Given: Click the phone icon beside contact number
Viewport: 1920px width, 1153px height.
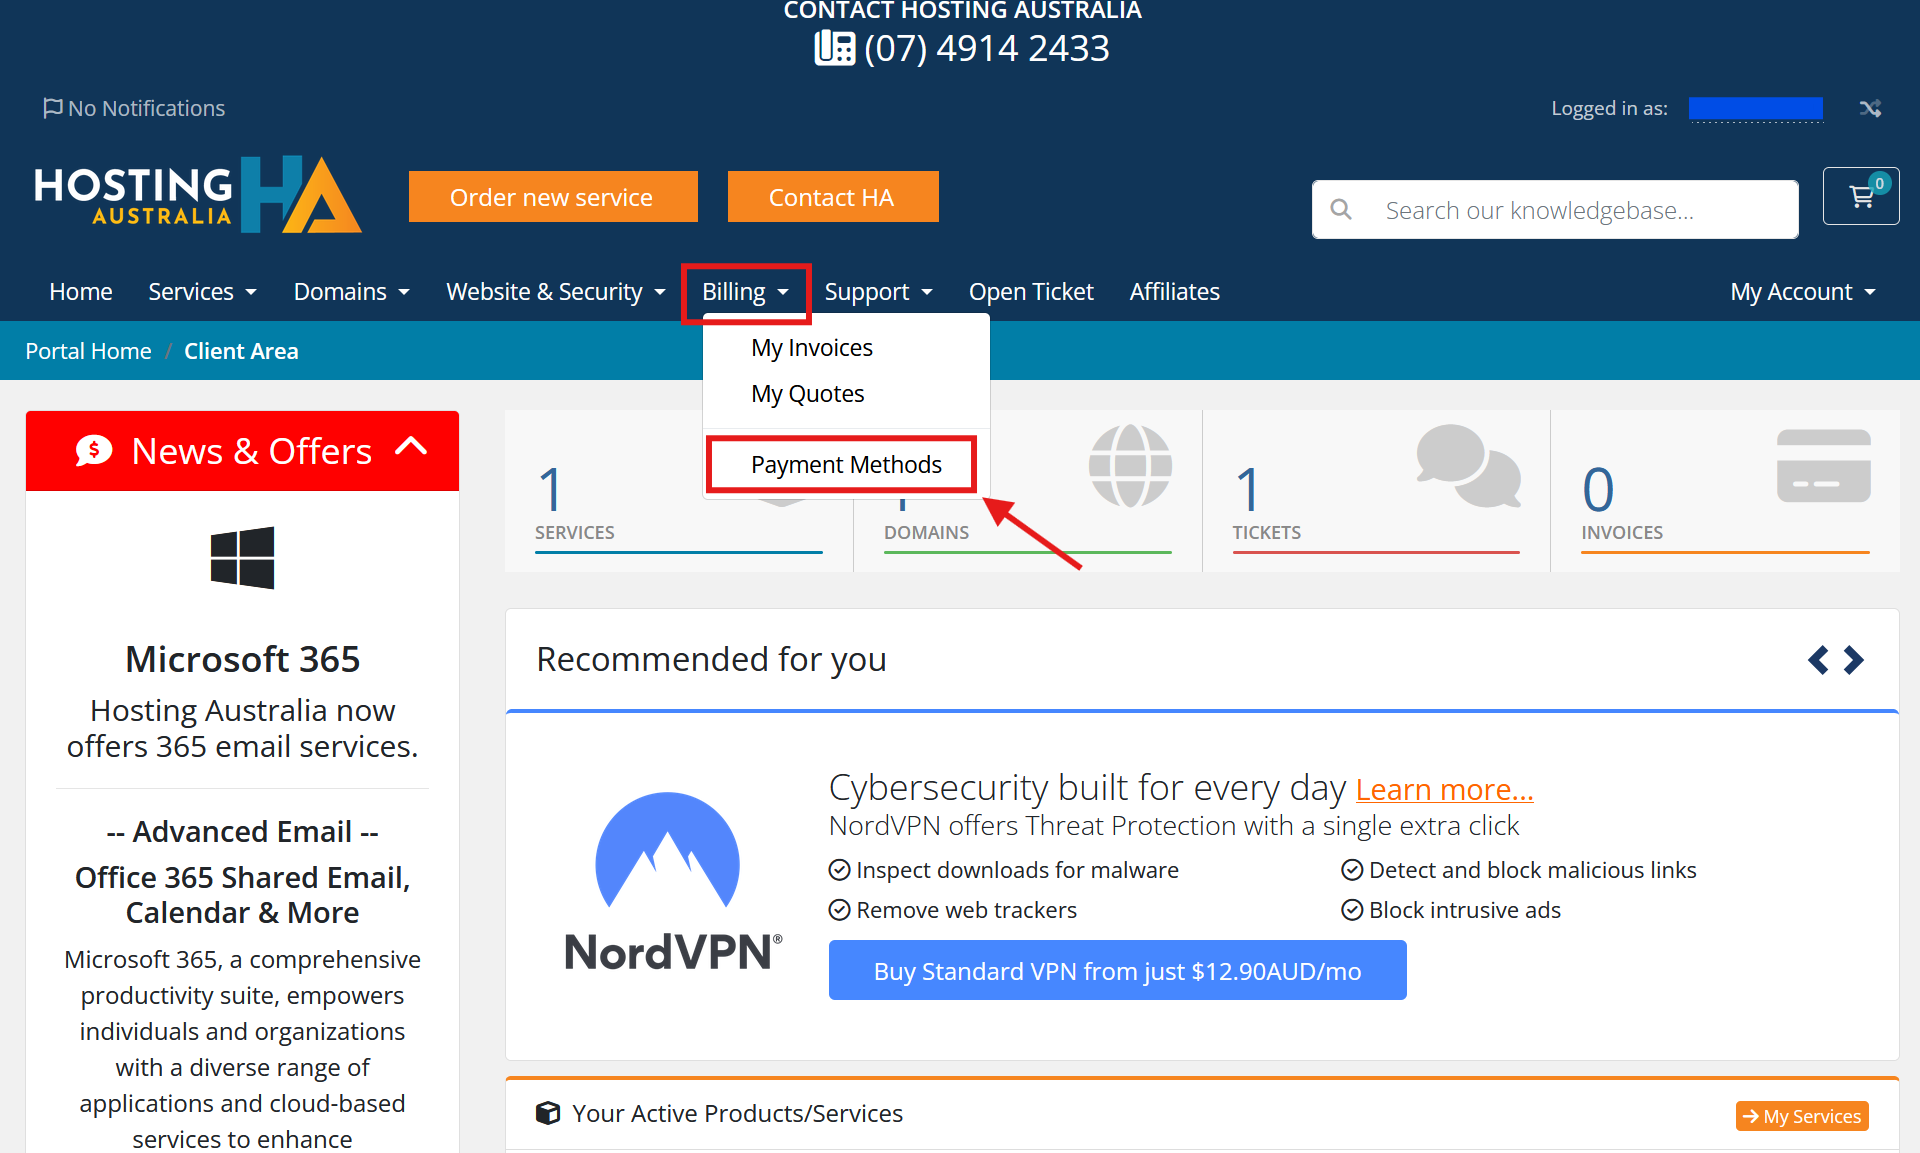Looking at the screenshot, I should pyautogui.click(x=835, y=48).
